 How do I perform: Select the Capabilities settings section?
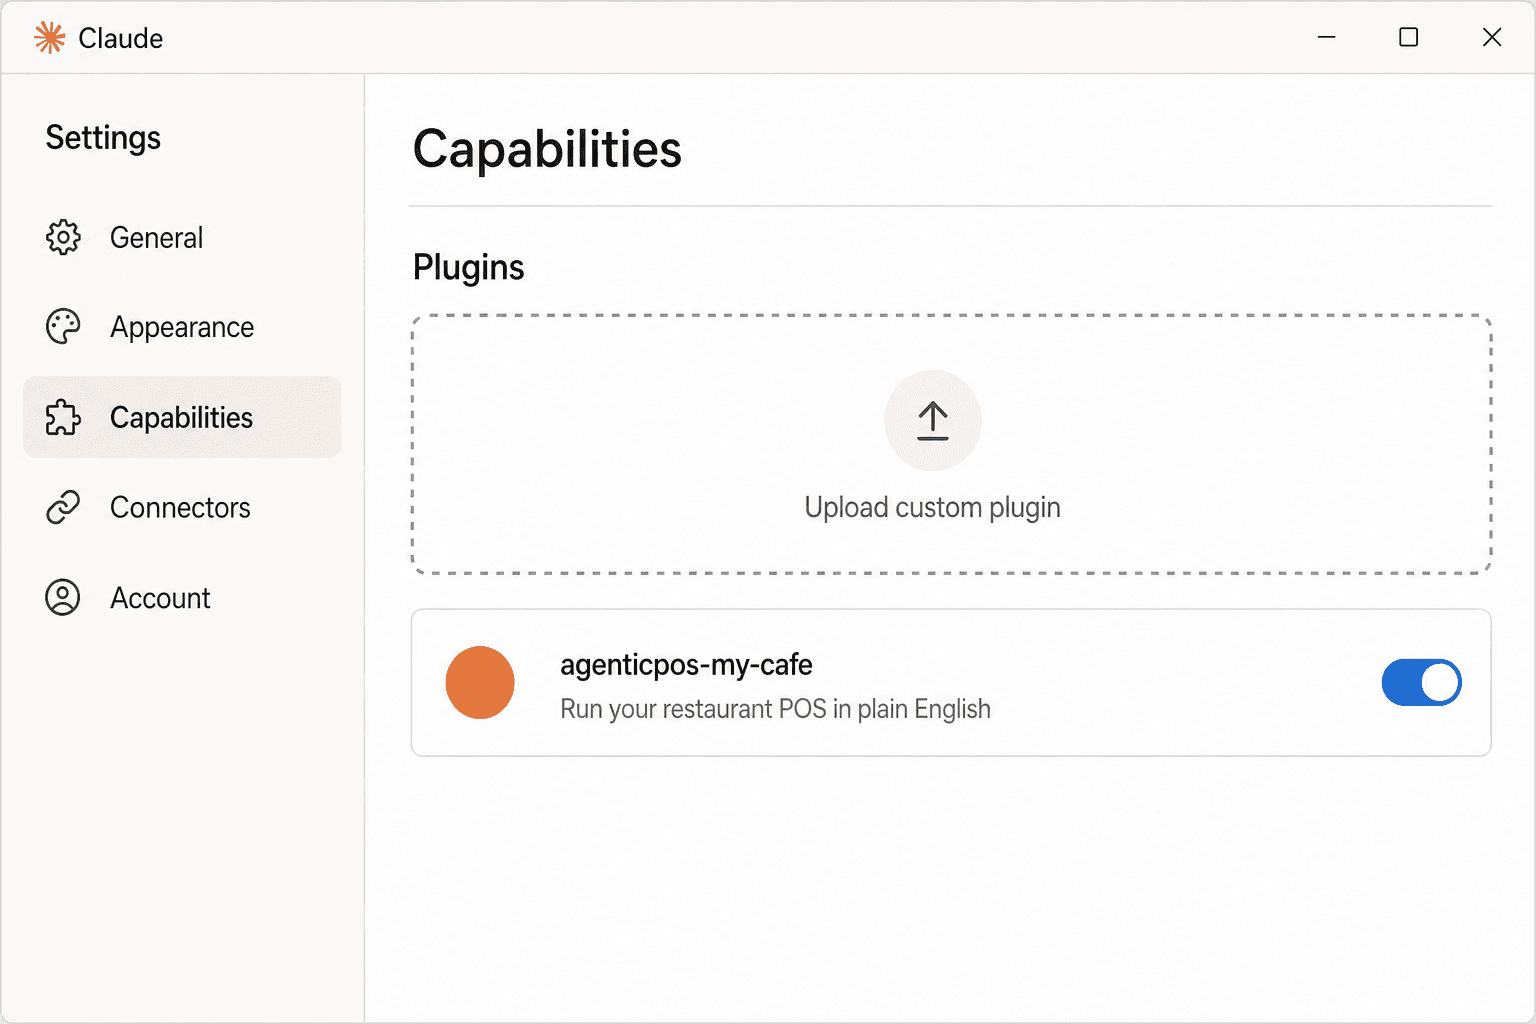(x=182, y=417)
